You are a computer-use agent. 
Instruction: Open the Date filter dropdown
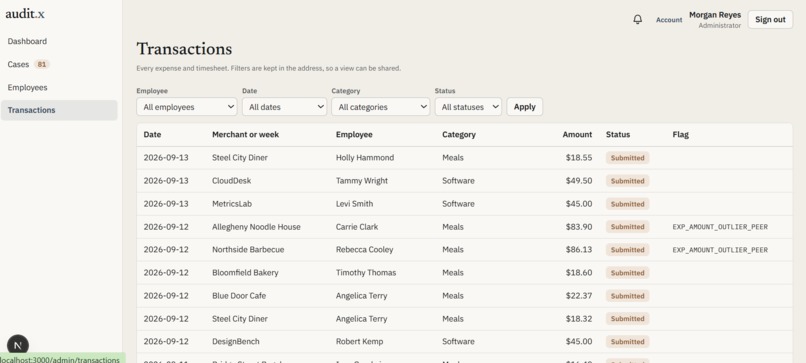pos(284,107)
